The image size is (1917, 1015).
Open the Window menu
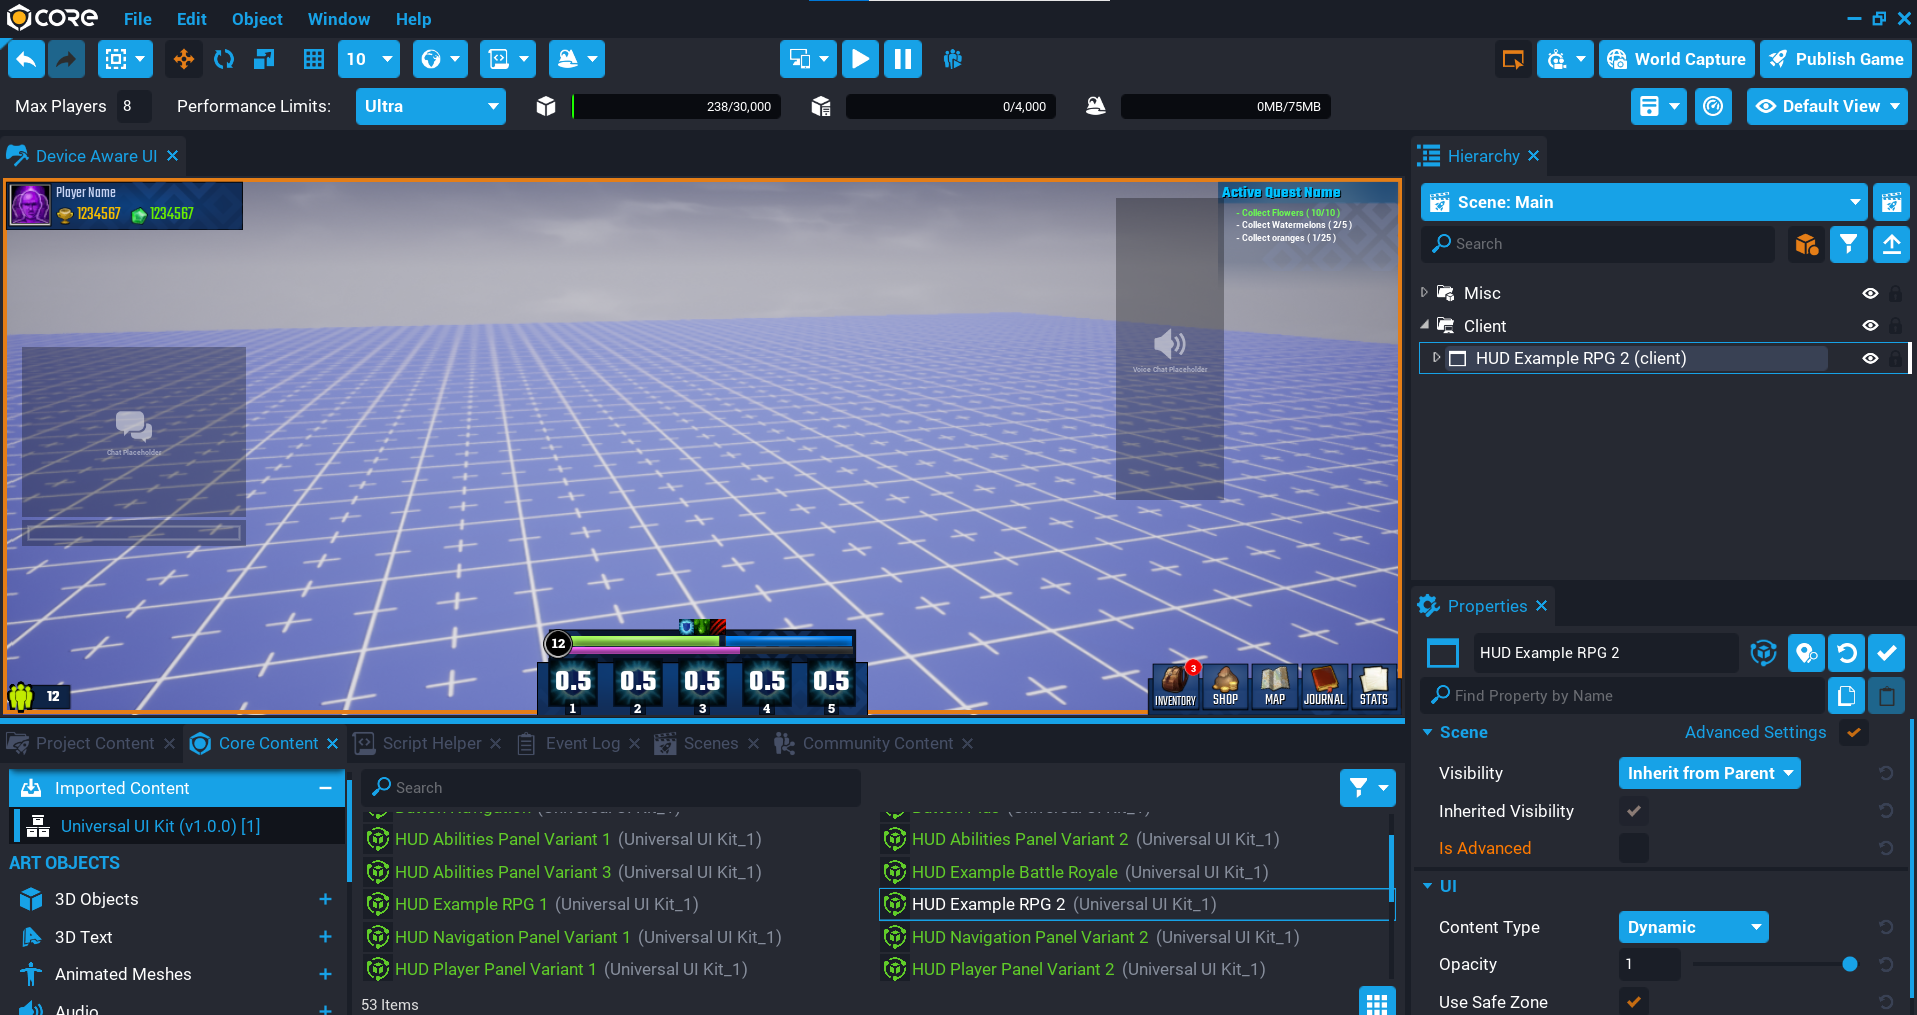click(338, 18)
